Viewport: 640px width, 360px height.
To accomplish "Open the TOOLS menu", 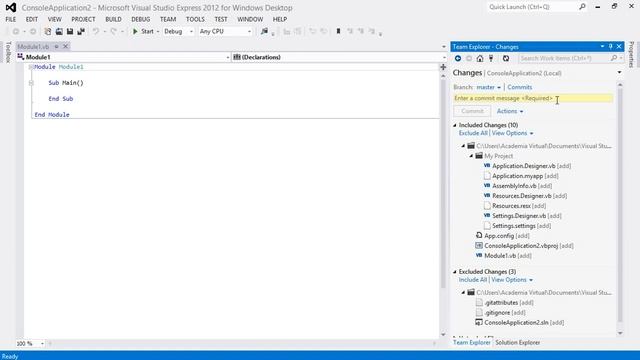I will [195, 19].
